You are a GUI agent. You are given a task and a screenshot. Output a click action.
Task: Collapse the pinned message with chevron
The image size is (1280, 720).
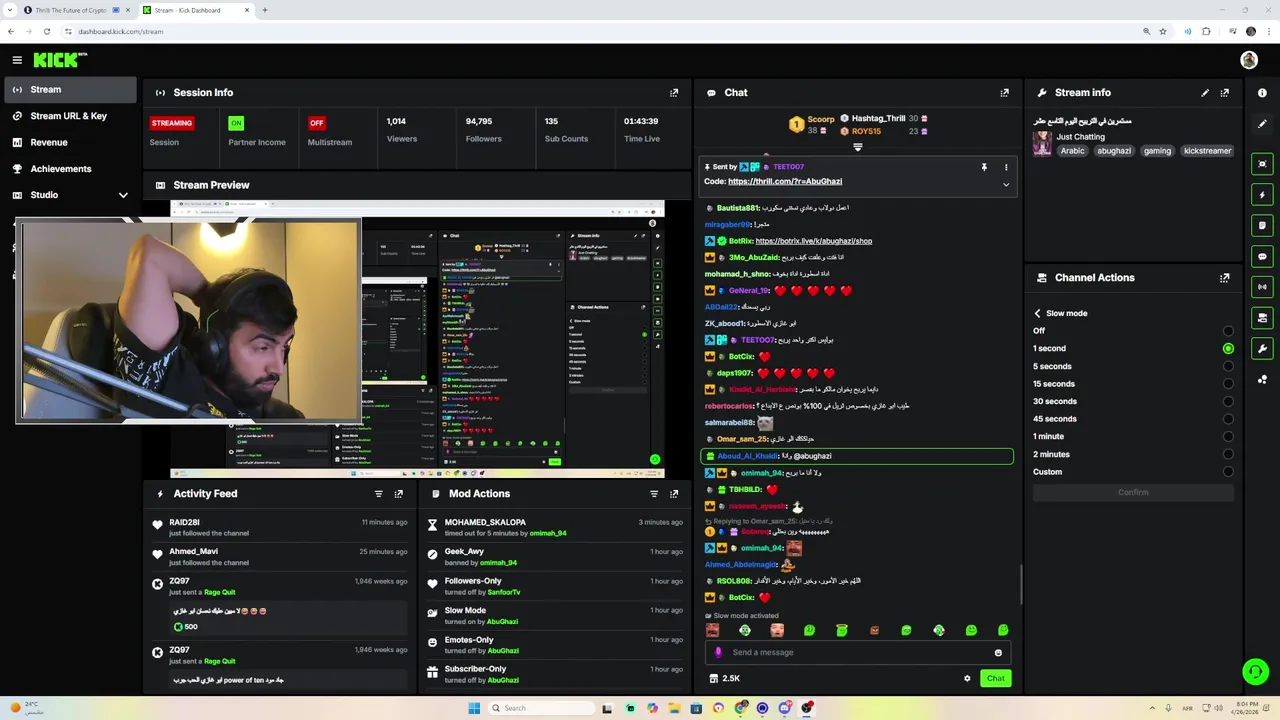1006,184
